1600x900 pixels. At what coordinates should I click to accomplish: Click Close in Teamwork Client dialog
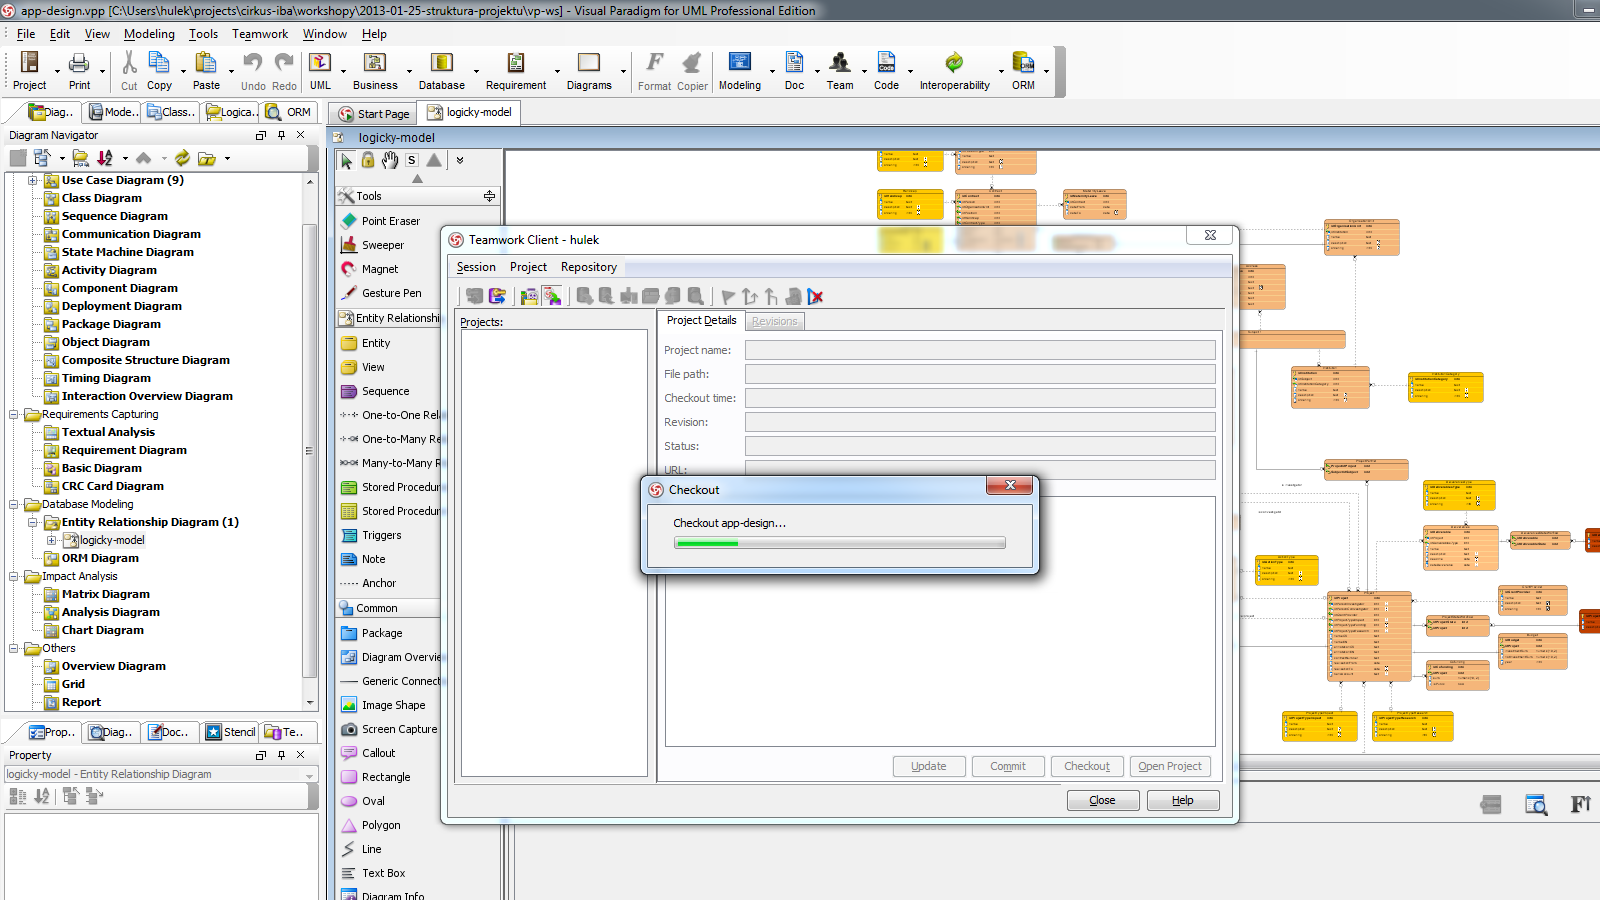pos(1102,800)
